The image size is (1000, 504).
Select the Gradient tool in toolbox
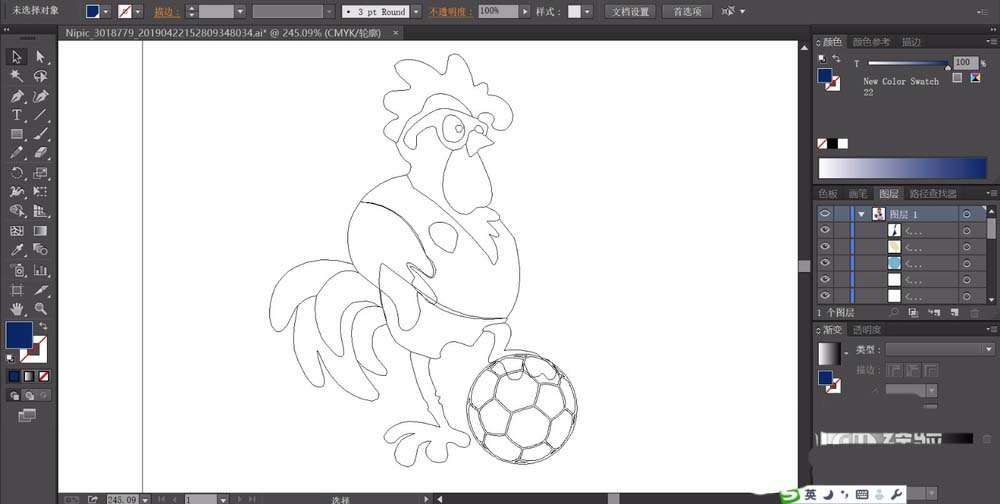coord(41,231)
